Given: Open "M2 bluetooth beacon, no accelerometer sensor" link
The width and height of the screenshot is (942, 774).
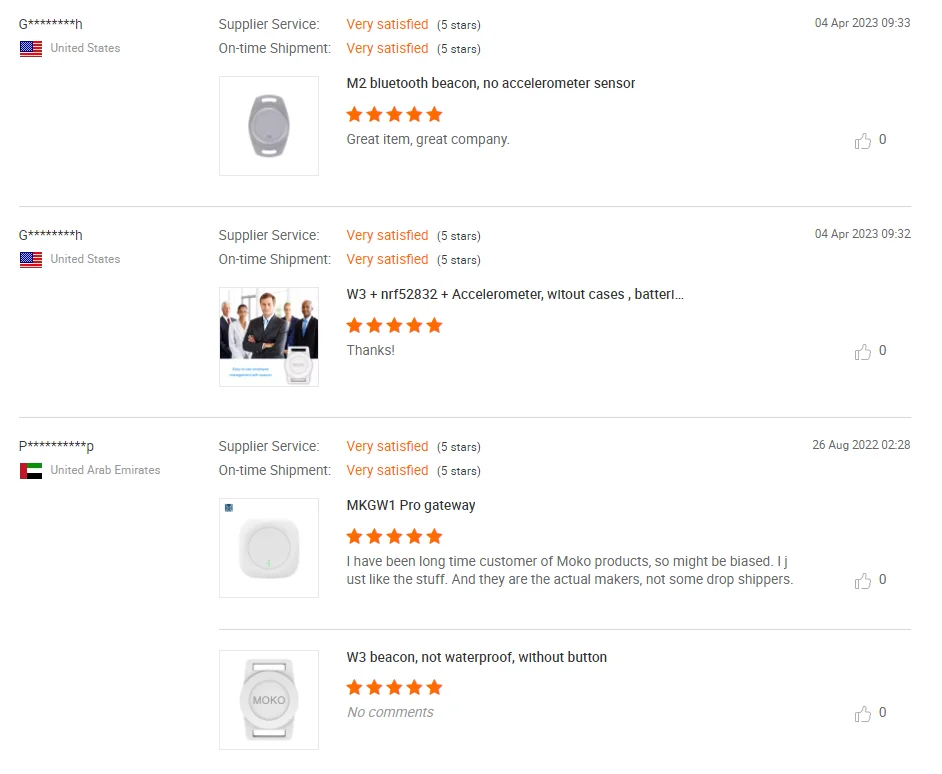Looking at the screenshot, I should (x=491, y=83).
